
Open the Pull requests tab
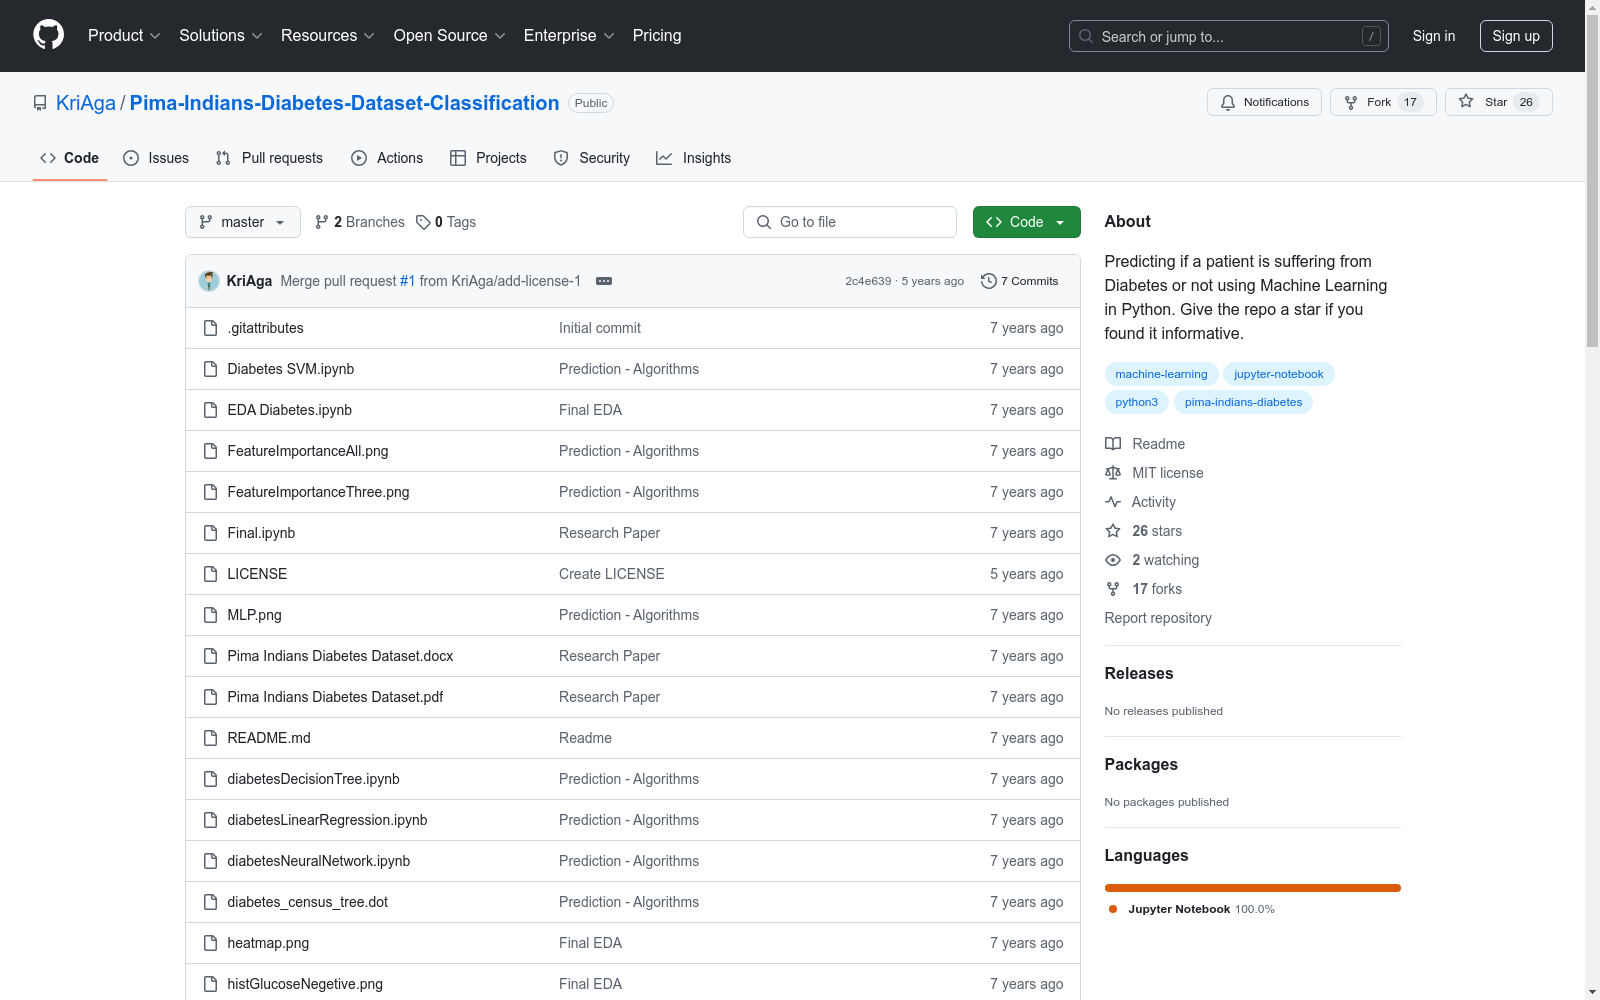[269, 158]
